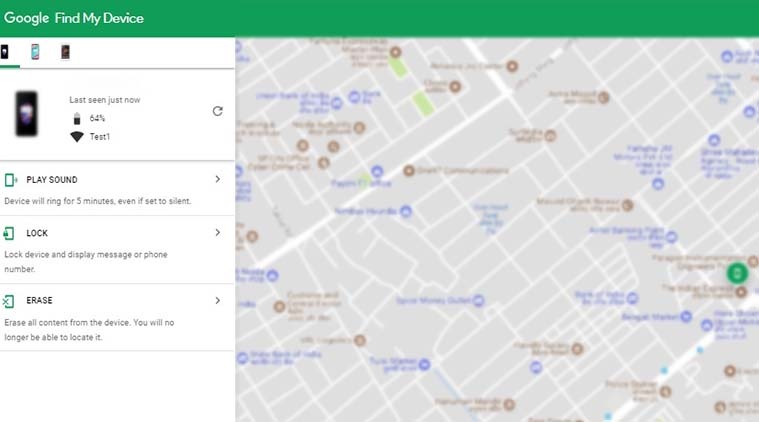Click 'Device will ring for 5 minutes' description
The image size is (759, 422).
click(98, 201)
